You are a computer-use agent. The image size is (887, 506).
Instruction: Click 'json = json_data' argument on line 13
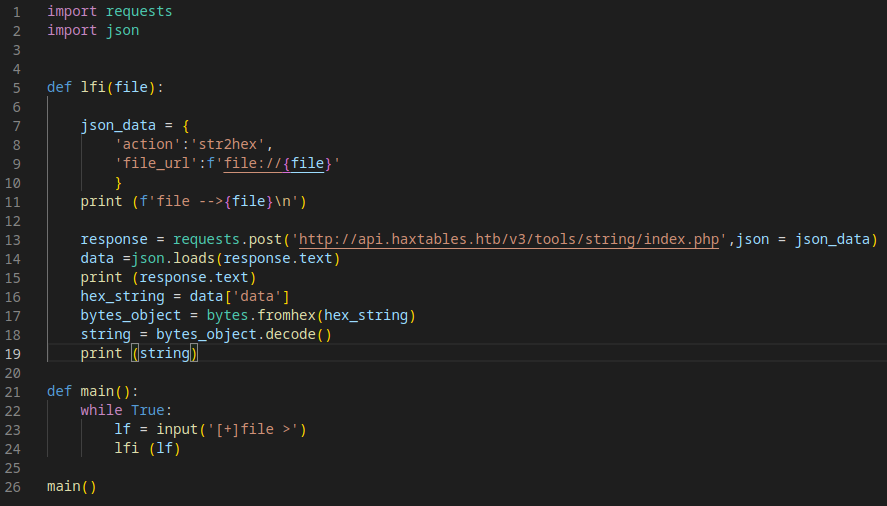[x=803, y=239]
